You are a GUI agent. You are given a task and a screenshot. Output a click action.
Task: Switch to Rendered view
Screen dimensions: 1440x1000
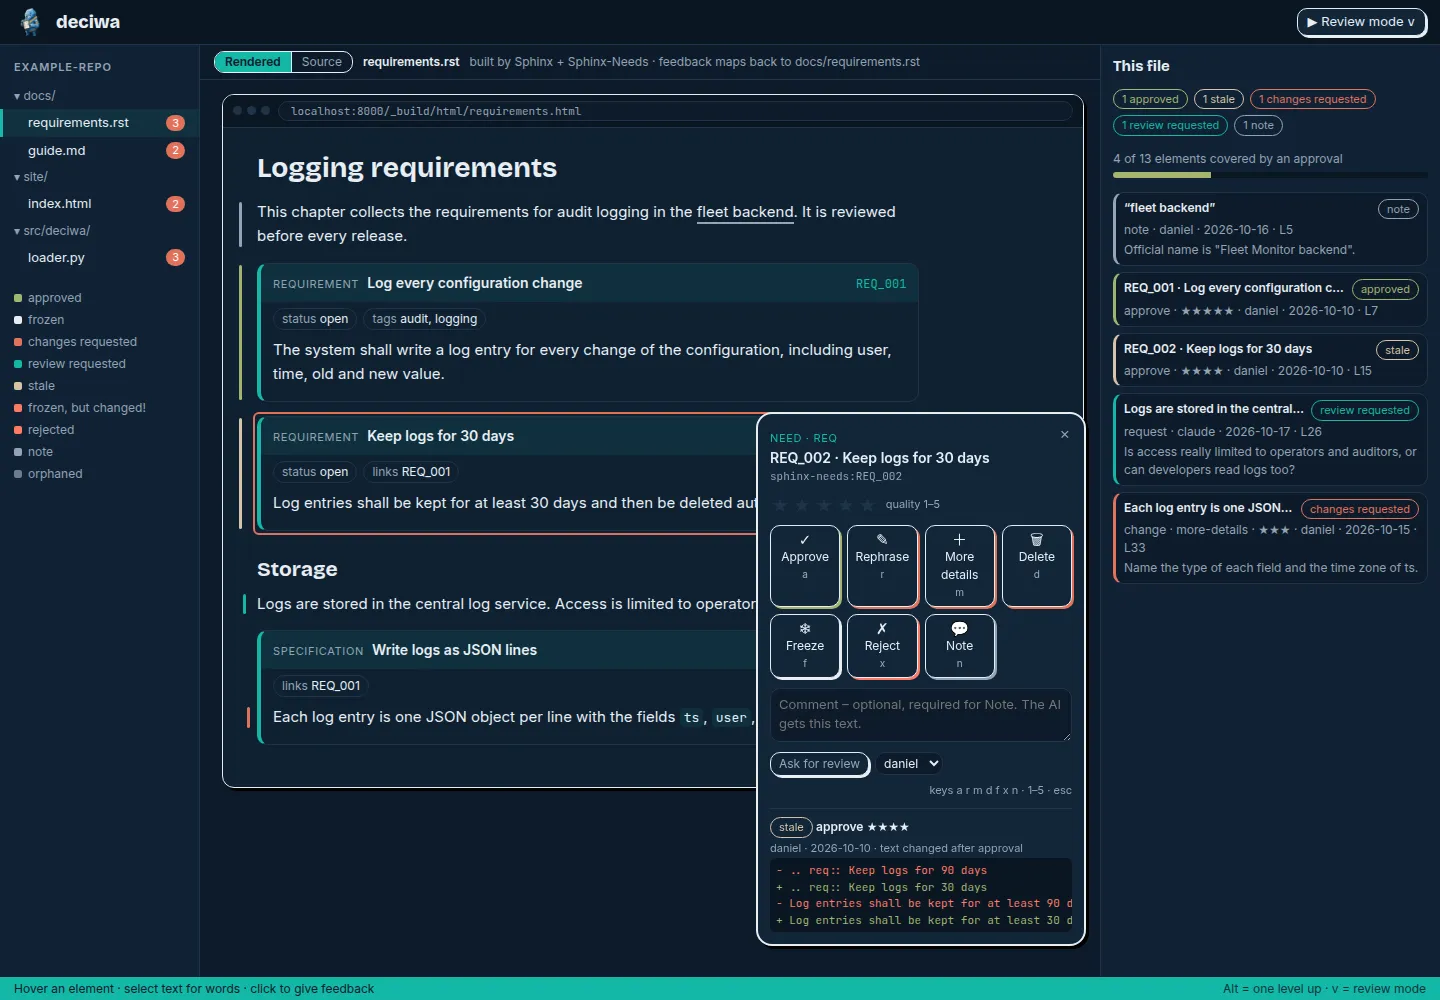pyautogui.click(x=253, y=62)
